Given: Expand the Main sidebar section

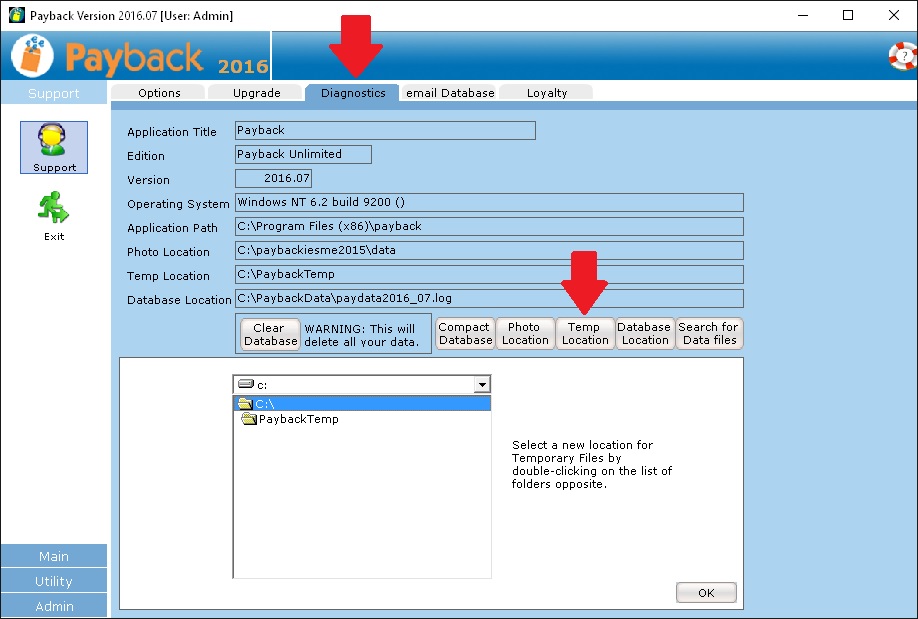Looking at the screenshot, I should (54, 557).
